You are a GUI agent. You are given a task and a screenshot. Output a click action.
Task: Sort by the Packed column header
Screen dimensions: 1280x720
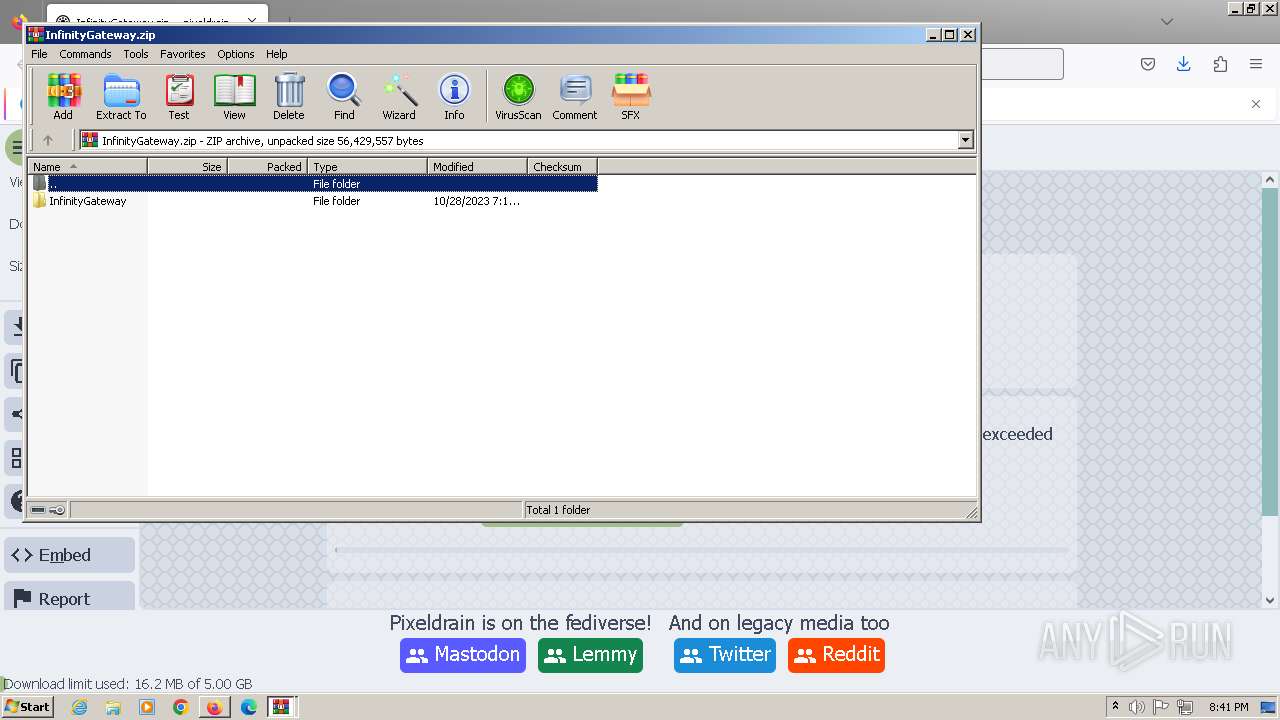(x=267, y=167)
